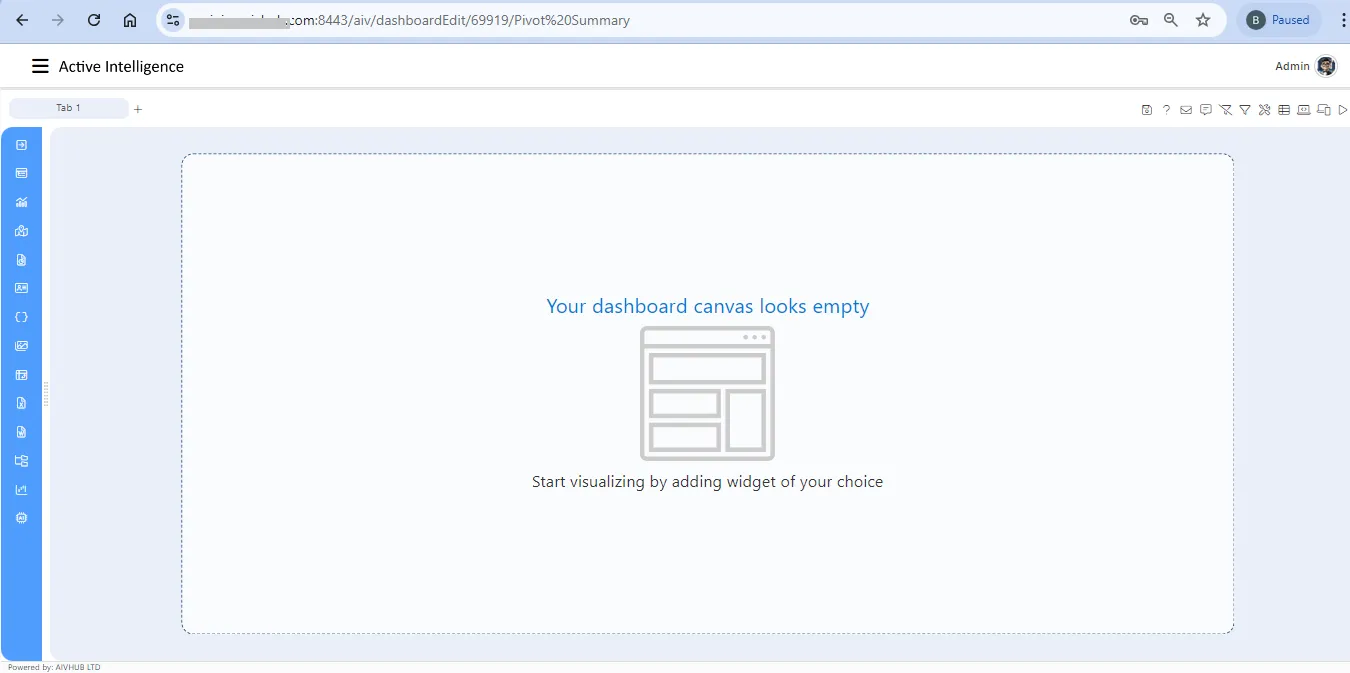Open the hamburger navigation menu
The image size is (1350, 673).
39,66
